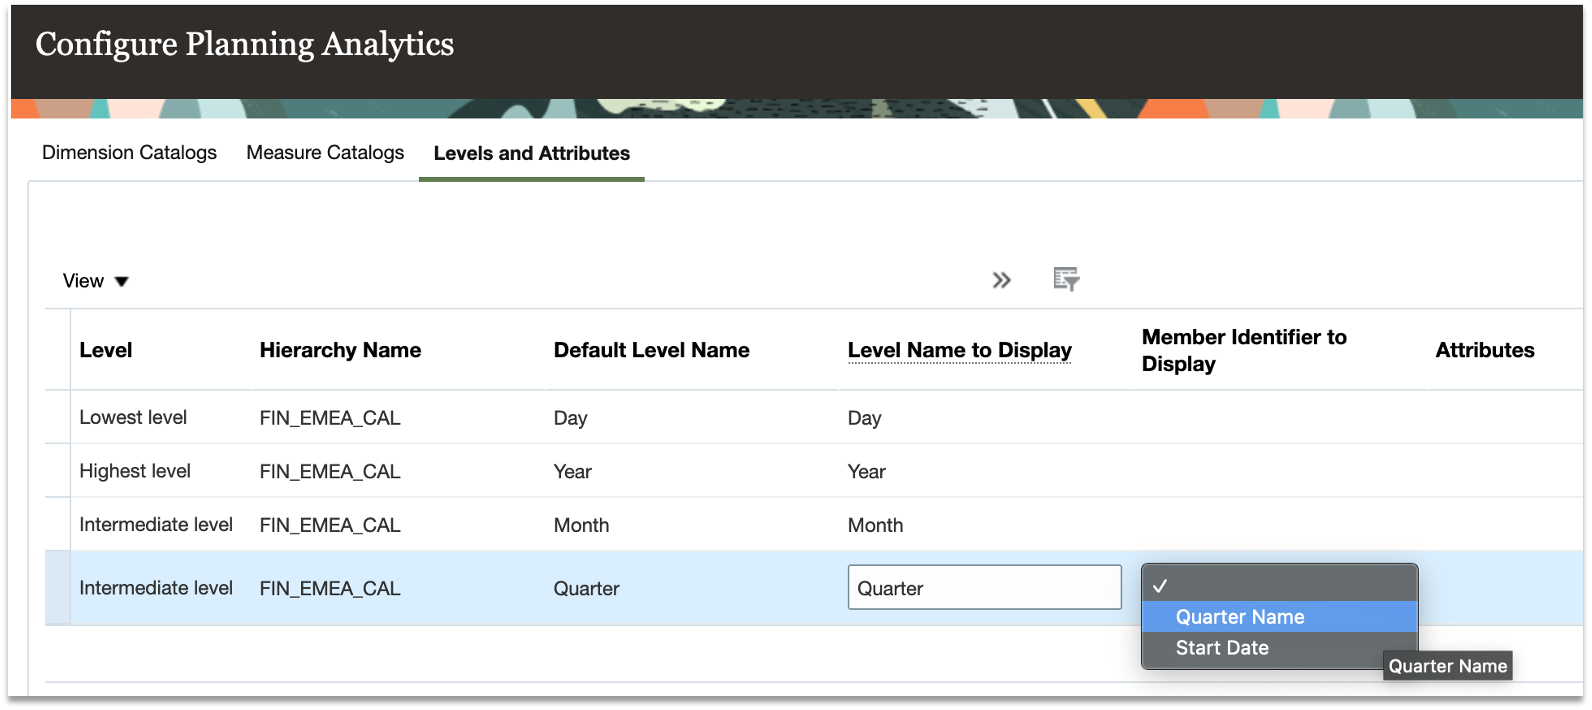
Task: Select the blank checked option in dropdown
Action: [x=1278, y=585]
